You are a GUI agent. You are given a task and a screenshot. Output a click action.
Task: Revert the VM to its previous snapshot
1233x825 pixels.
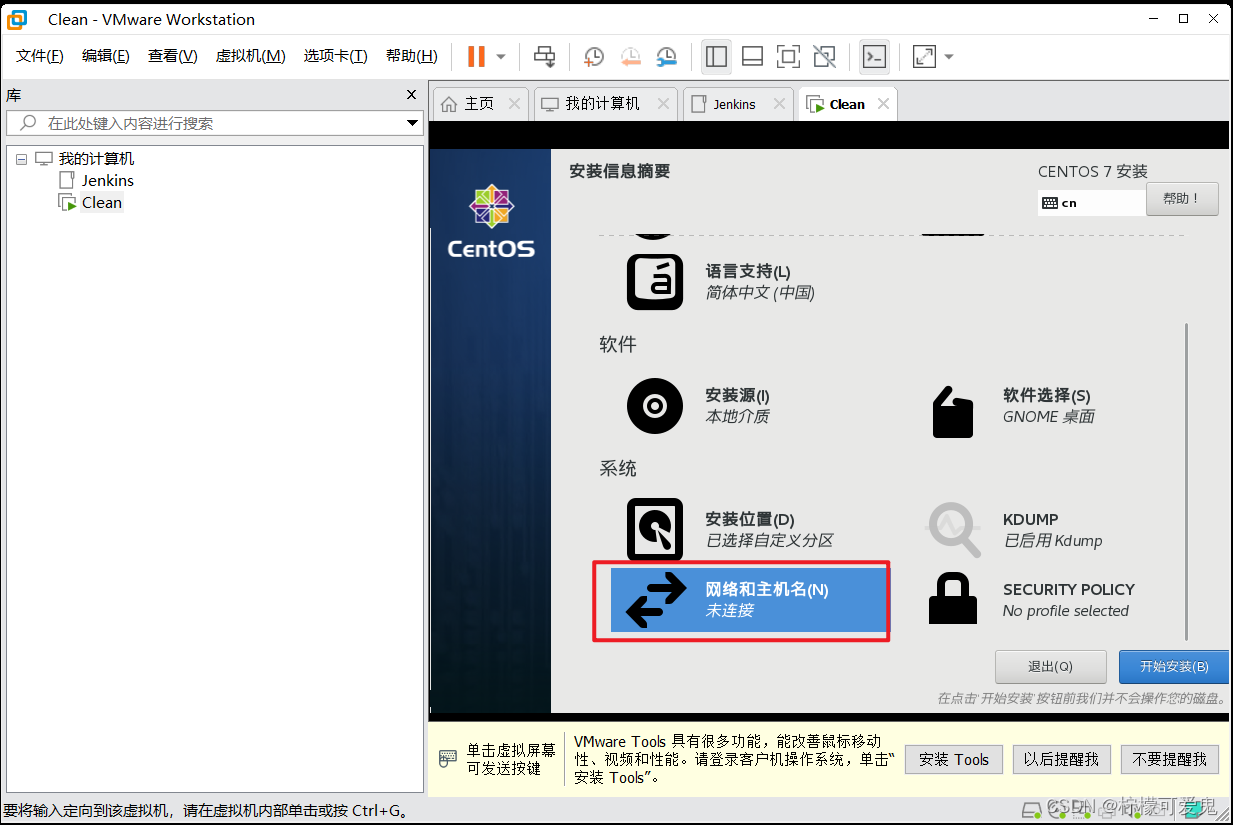[x=630, y=56]
